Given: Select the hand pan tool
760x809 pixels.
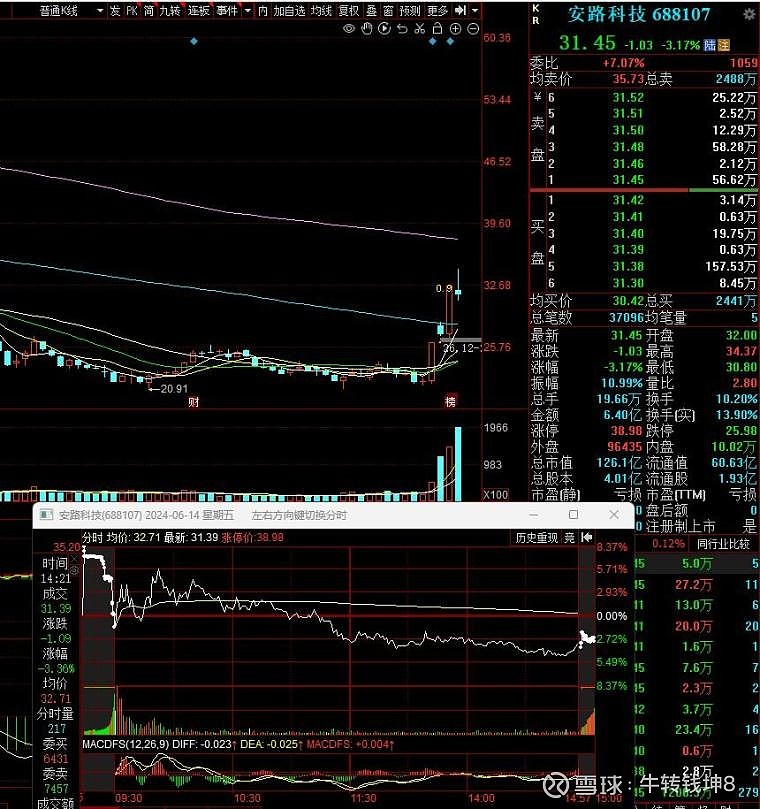Looking at the screenshot, I should [367, 29].
